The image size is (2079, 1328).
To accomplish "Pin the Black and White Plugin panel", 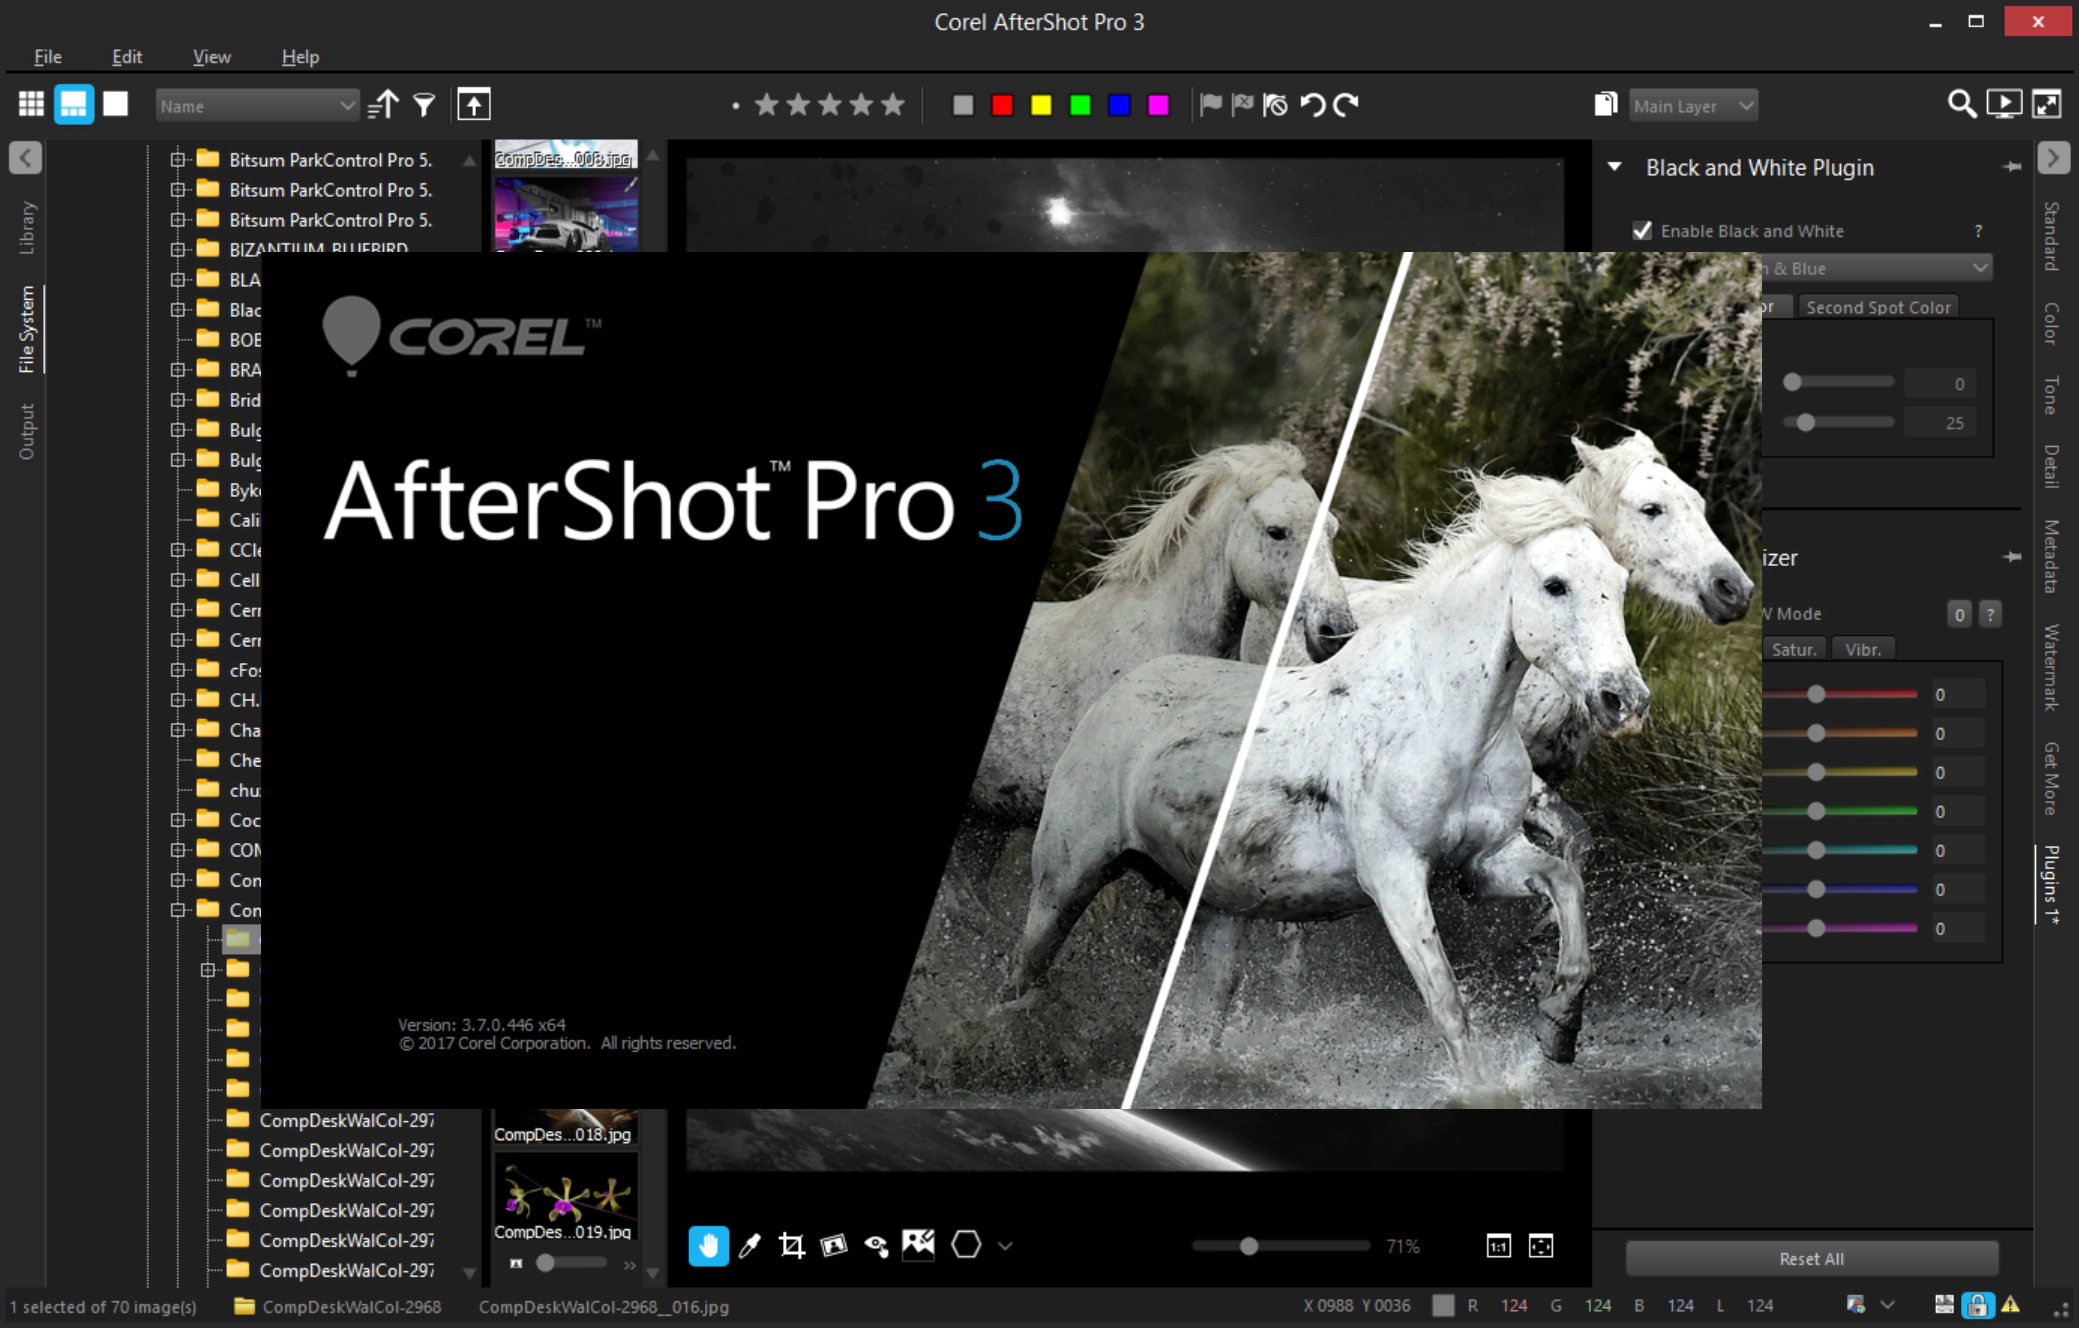I will (x=2012, y=167).
